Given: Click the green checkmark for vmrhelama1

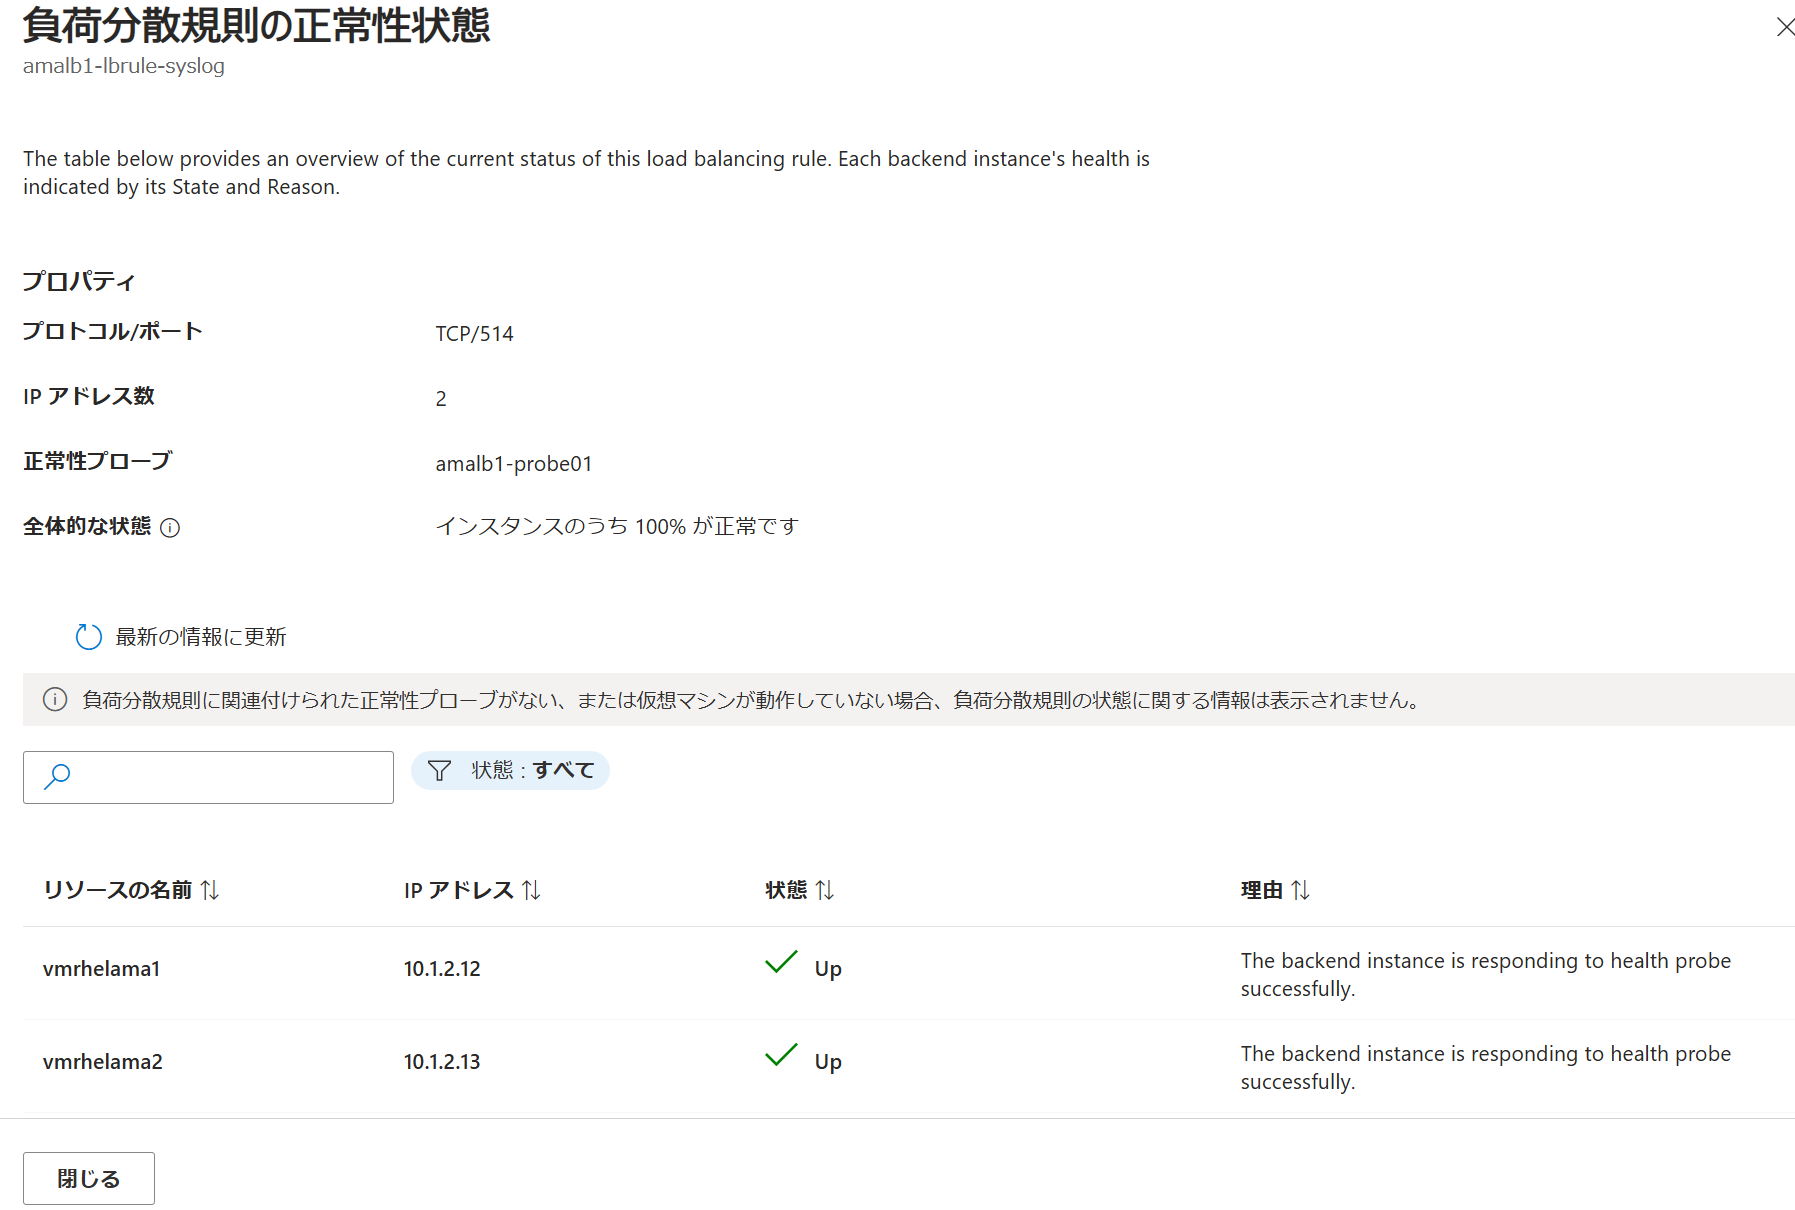Looking at the screenshot, I should [781, 962].
